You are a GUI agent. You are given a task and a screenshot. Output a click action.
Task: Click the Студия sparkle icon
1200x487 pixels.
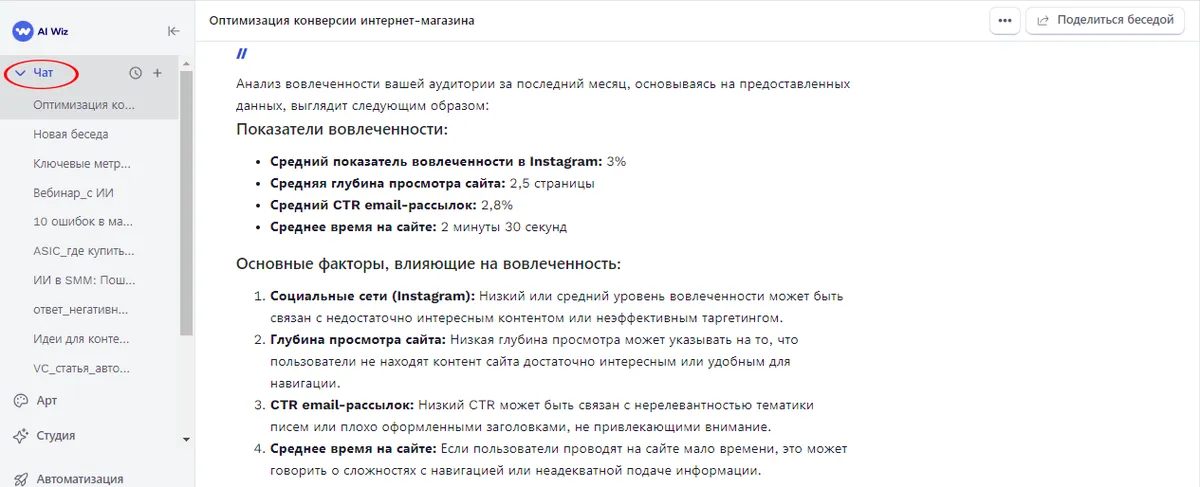point(20,436)
